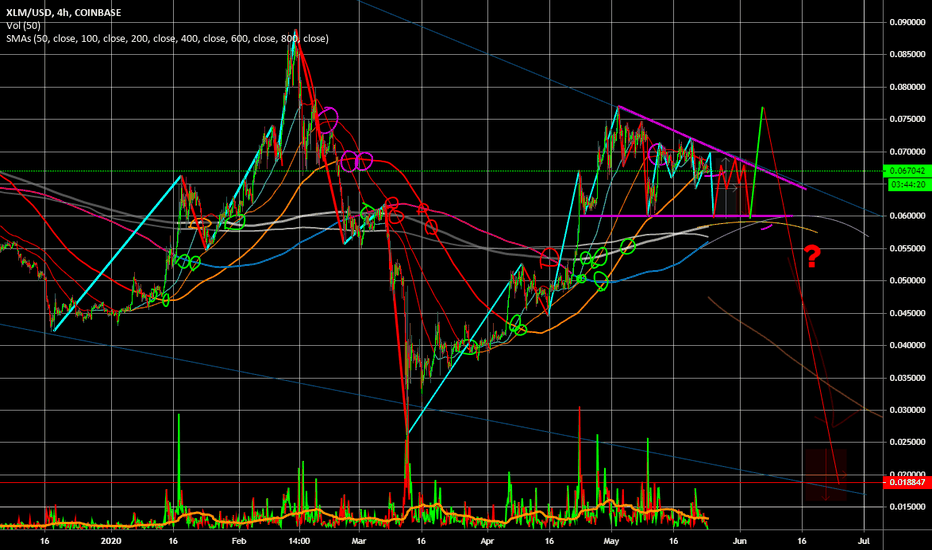Screen dimensions: 932x550
Task: Click the 0.090000 price axis label
Action: 908,23
